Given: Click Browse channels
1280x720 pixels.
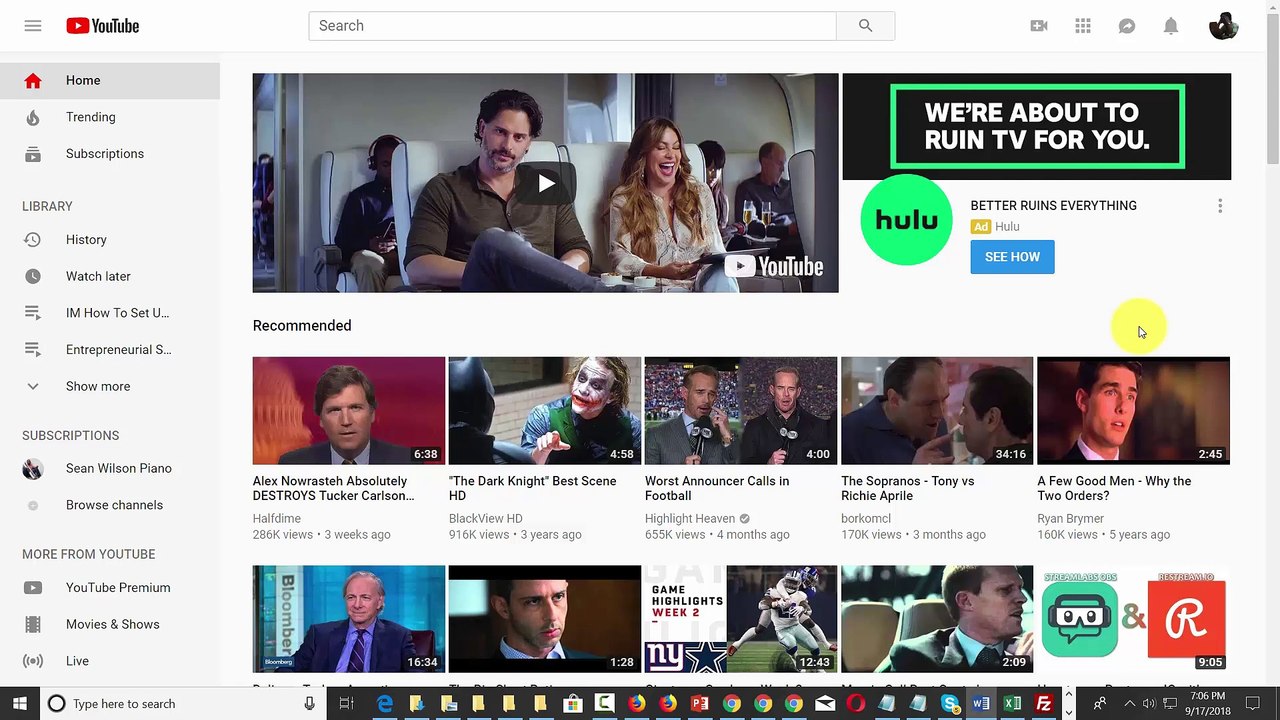Looking at the screenshot, I should coord(110,505).
